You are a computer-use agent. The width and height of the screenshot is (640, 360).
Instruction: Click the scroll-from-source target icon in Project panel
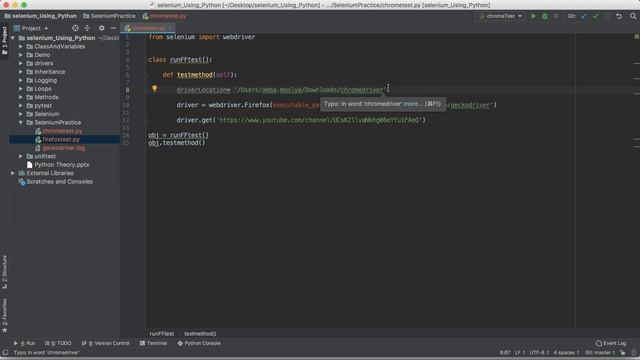pos(76,28)
